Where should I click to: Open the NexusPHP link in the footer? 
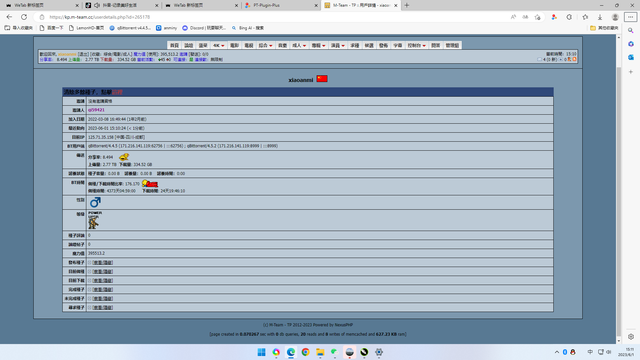tap(344, 325)
